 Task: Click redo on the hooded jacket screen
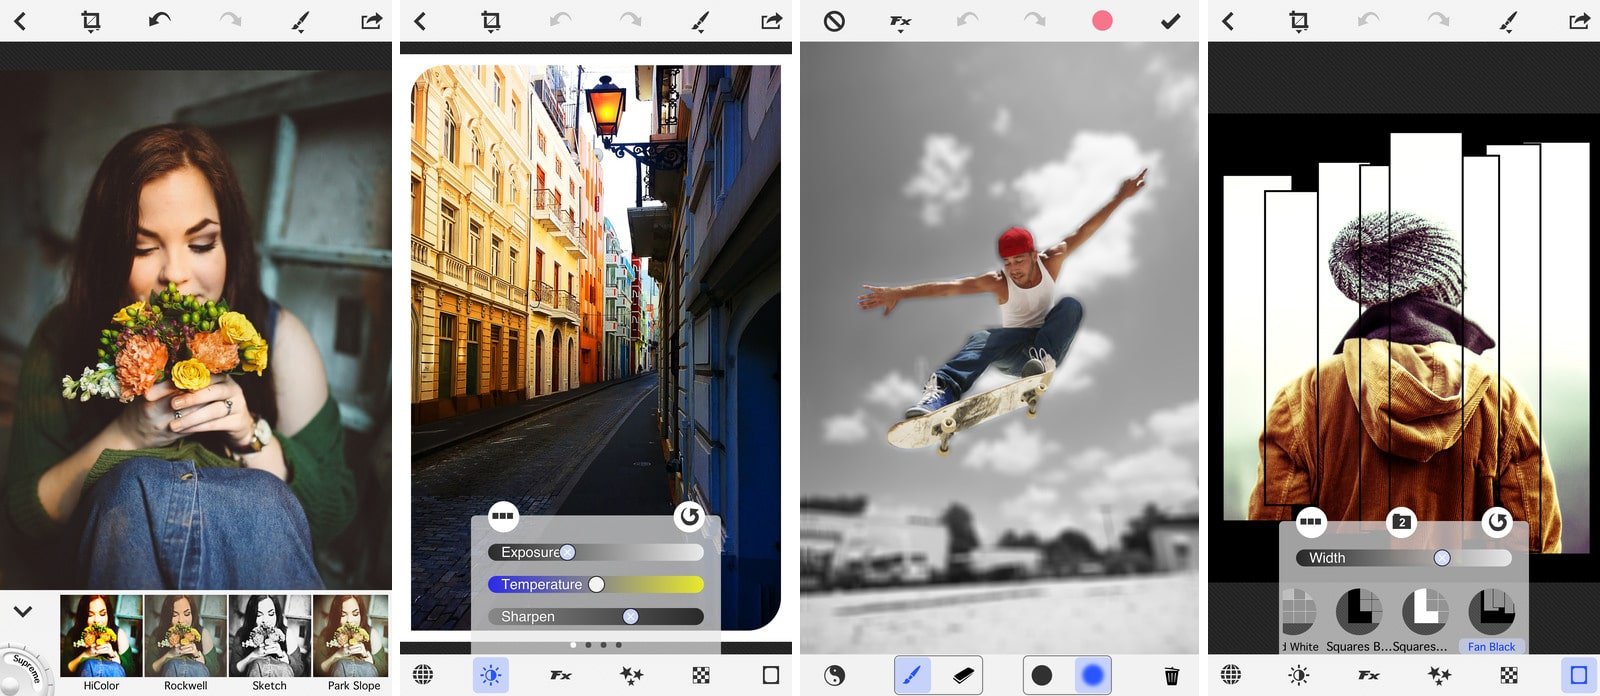(x=1438, y=20)
